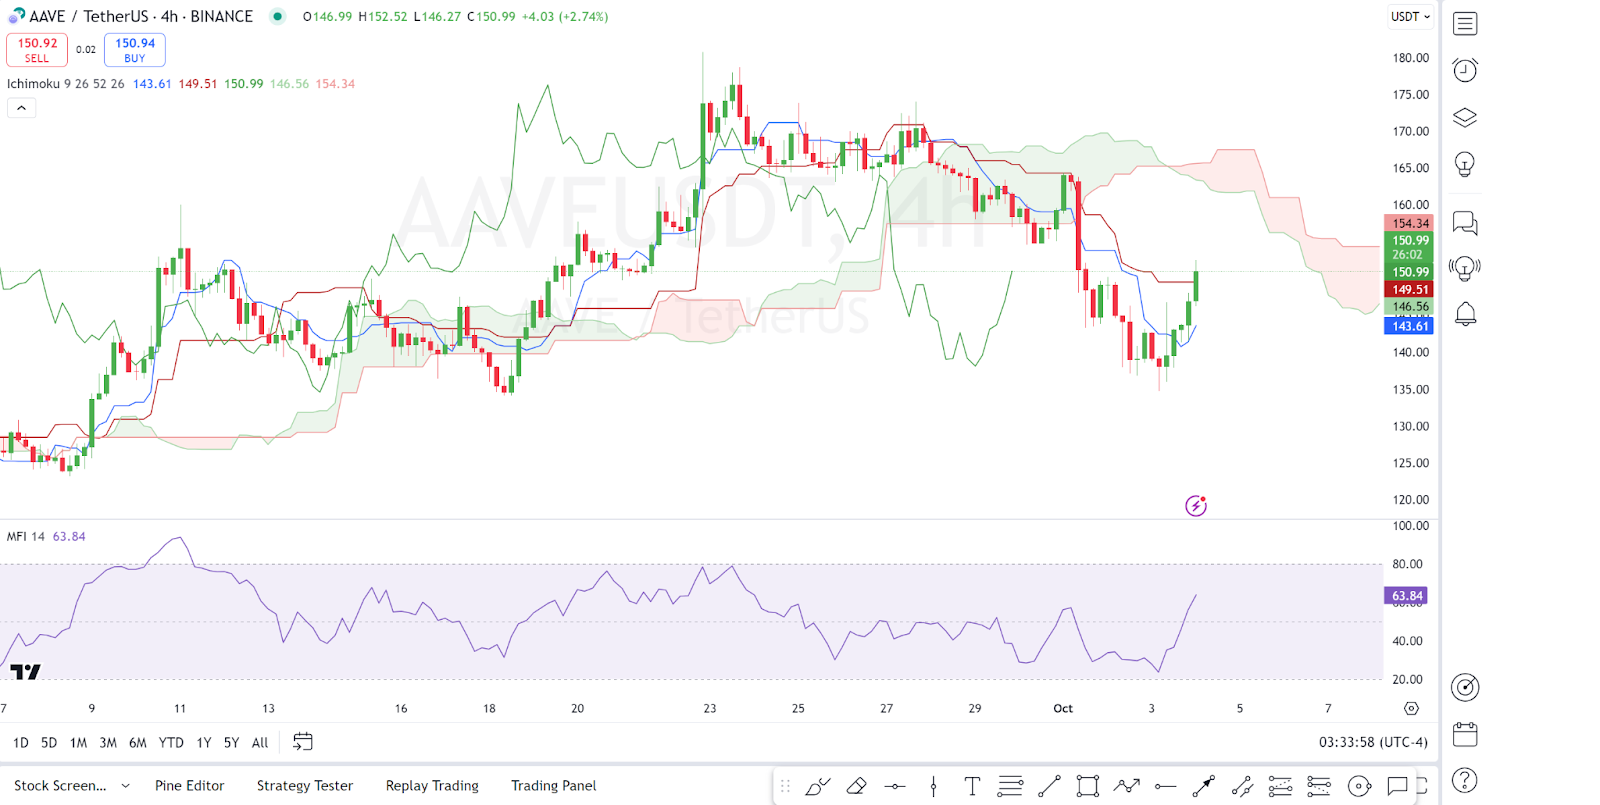The width and height of the screenshot is (1600, 805).
Task: Open the Replay Trading tab
Action: (x=432, y=786)
